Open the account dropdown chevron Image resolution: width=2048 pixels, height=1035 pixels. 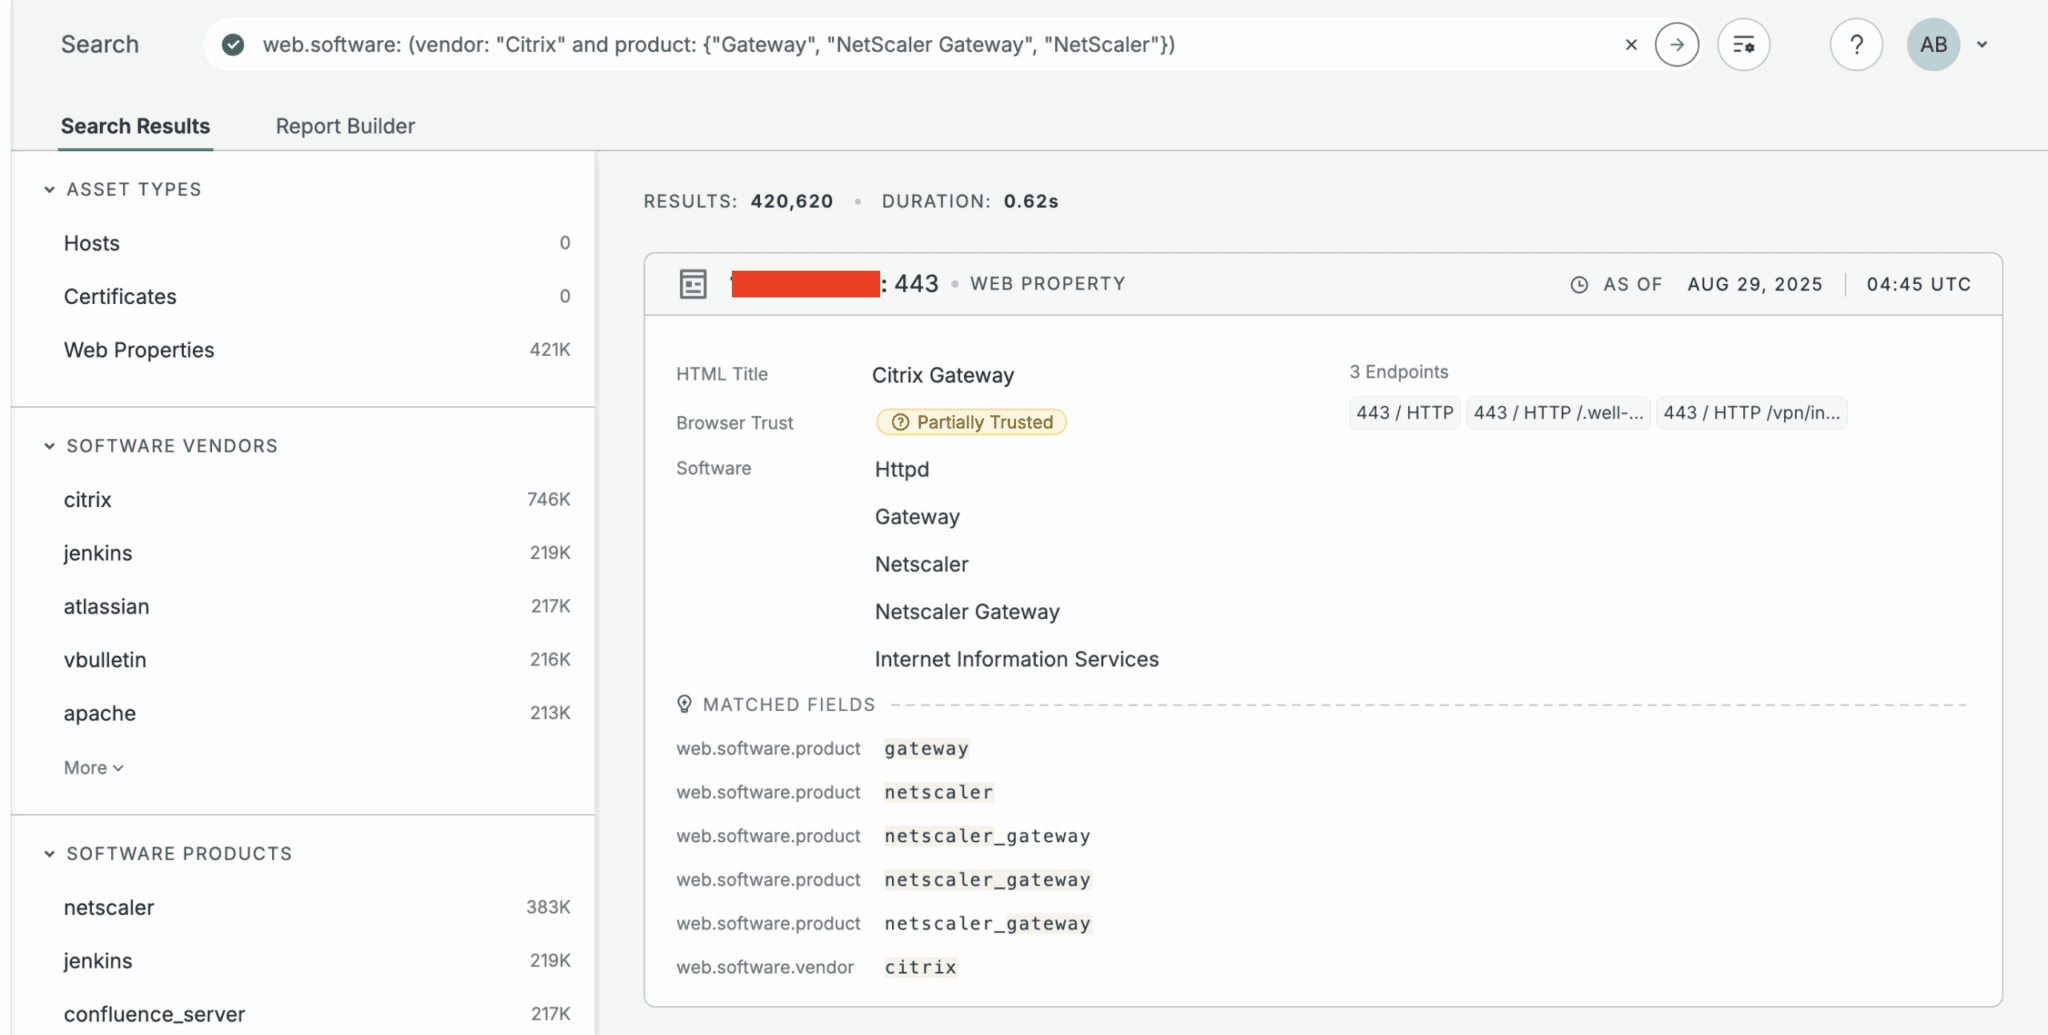pyautogui.click(x=1982, y=45)
